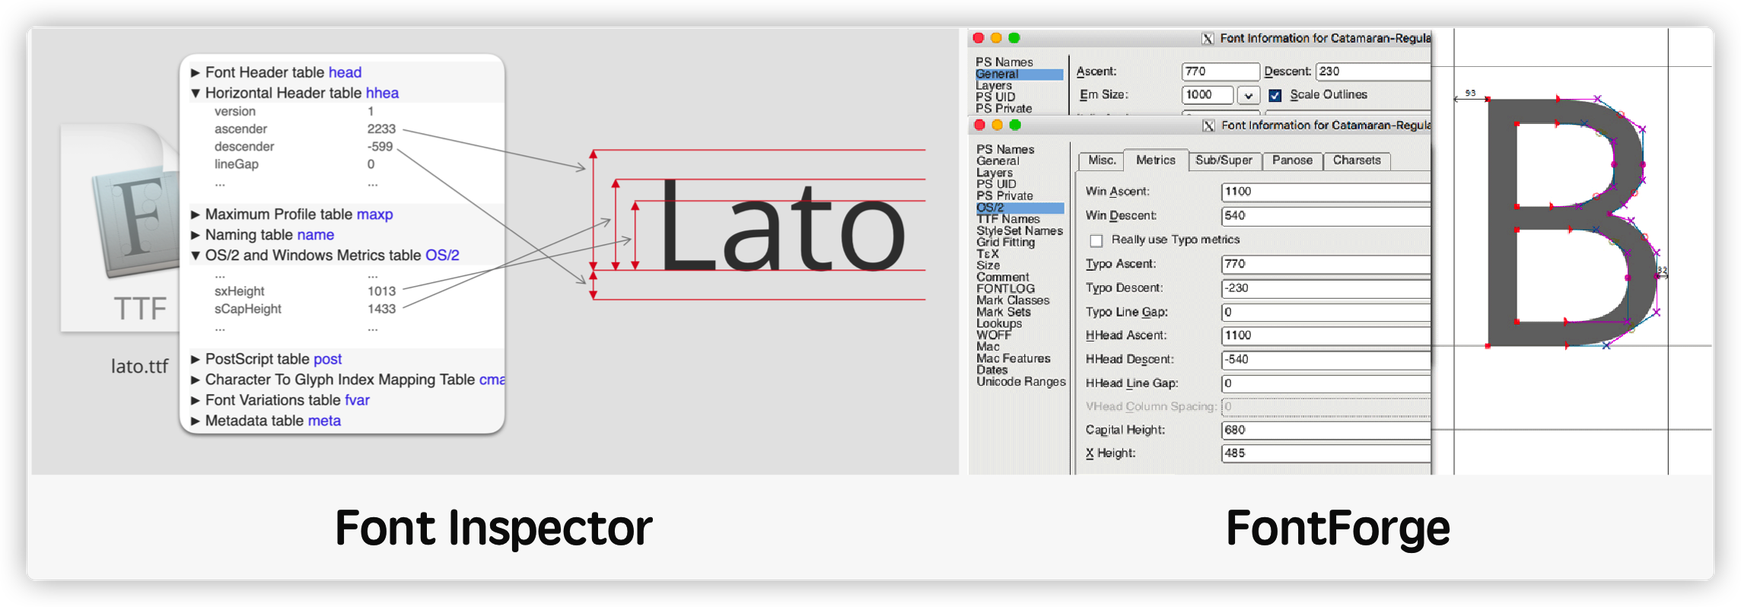Select Grid Fitting in the category list
The height and width of the screenshot is (607, 1741).
1006,242
